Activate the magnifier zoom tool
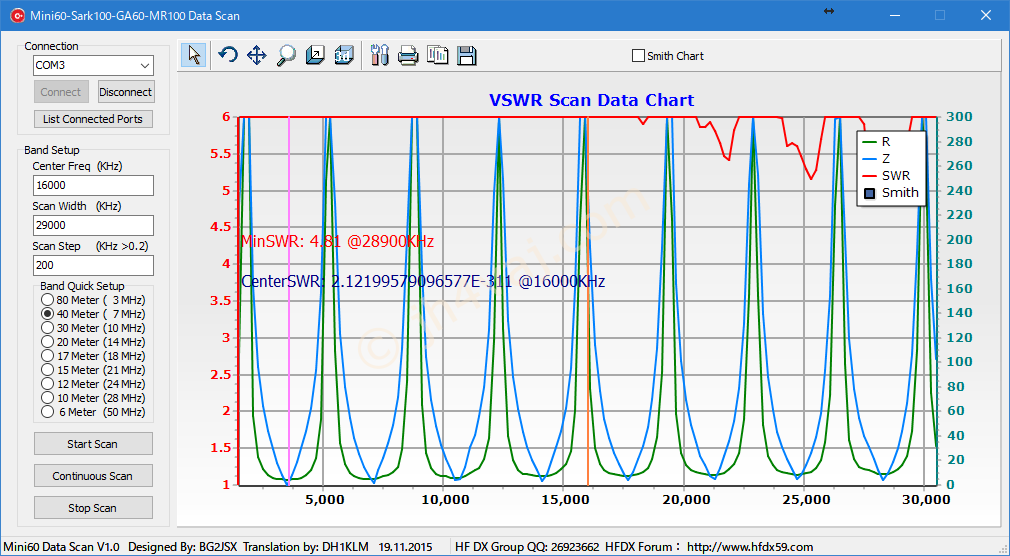The width and height of the screenshot is (1010, 556). click(x=285, y=55)
